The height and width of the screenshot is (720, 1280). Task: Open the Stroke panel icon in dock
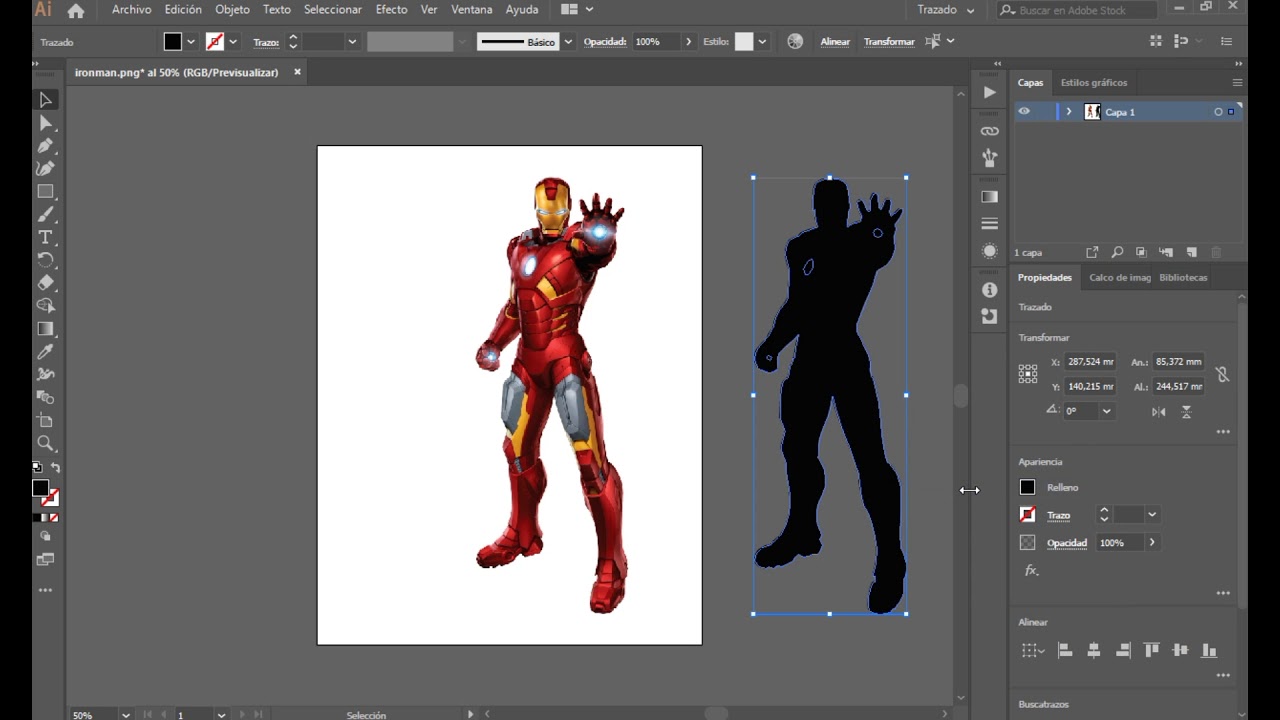989,223
